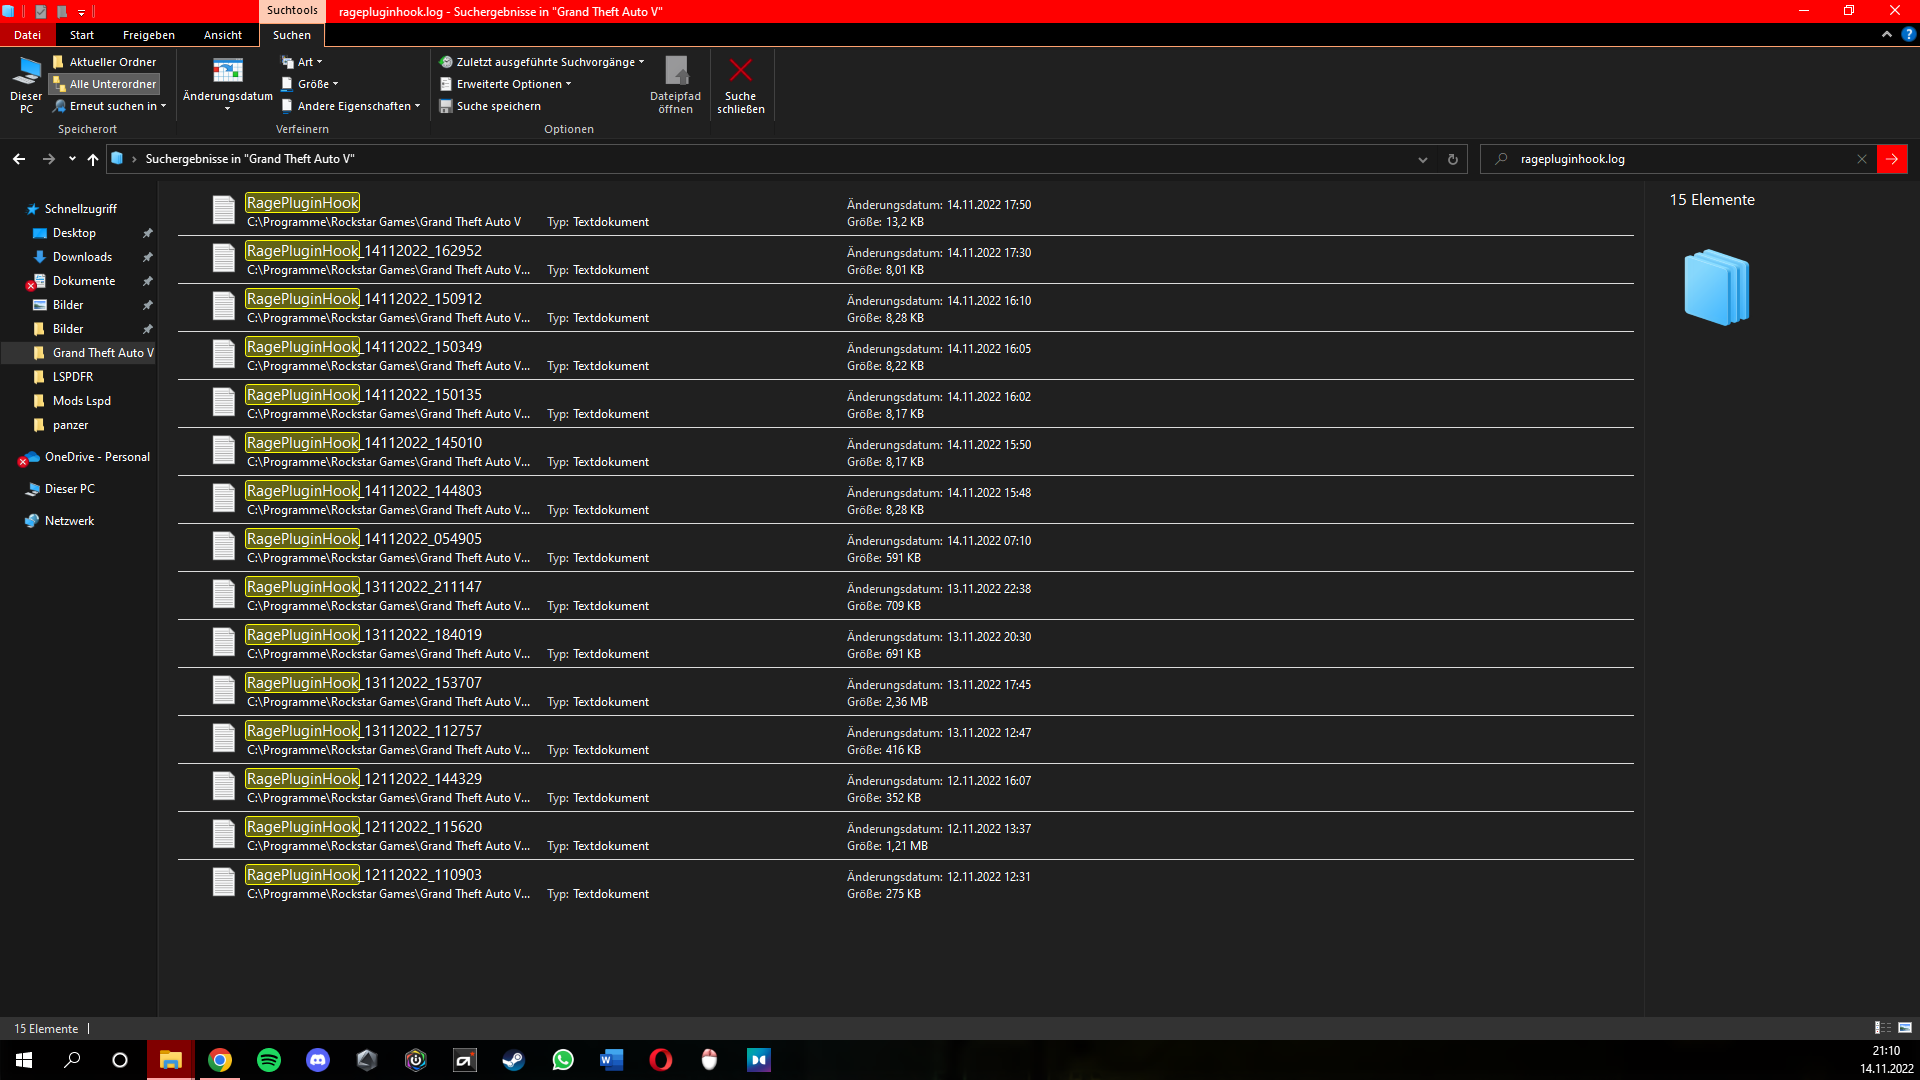Click the refresh icon in address bar
1920x1080 pixels.
click(x=1452, y=159)
